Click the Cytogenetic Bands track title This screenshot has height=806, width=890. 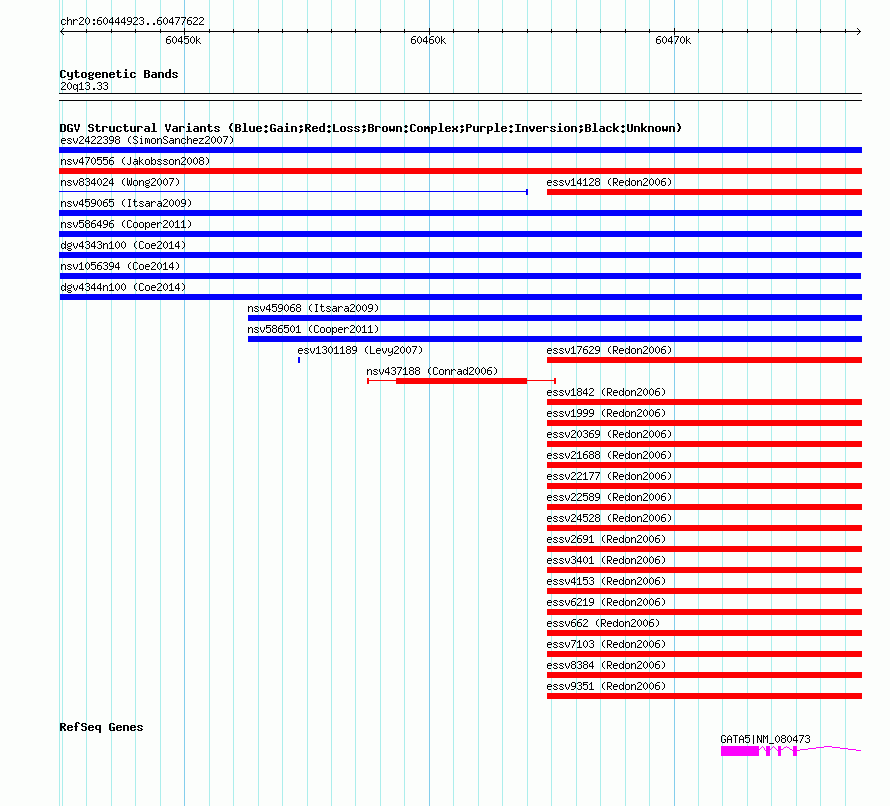[x=119, y=74]
